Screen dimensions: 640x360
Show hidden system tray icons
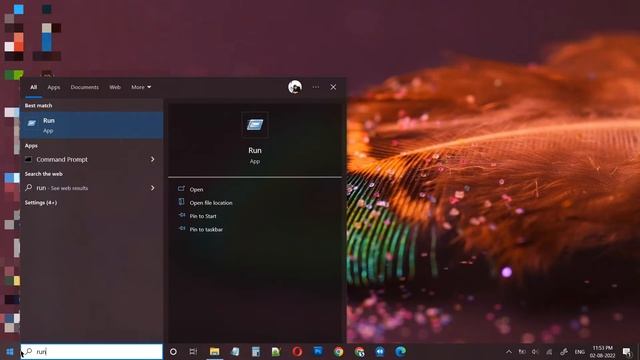pyautogui.click(x=509, y=351)
